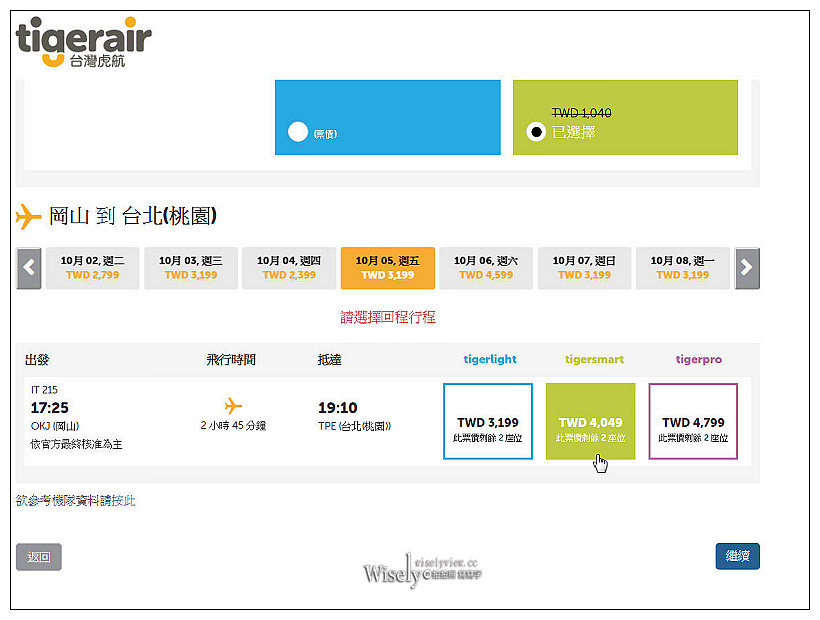Viewport: 820px width, 620px height.
Task: Switch to the 10月 08, 週一 date tab
Action: click(682, 267)
